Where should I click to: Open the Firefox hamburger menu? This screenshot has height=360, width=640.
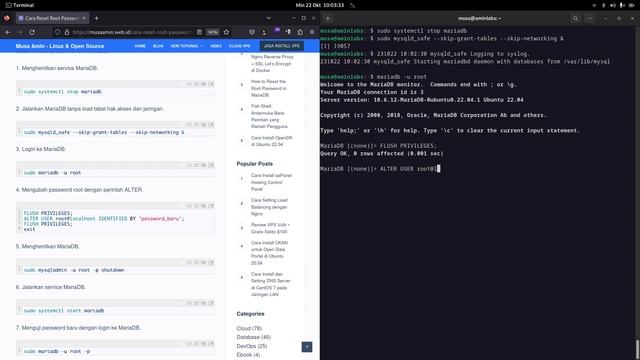[x=312, y=32]
